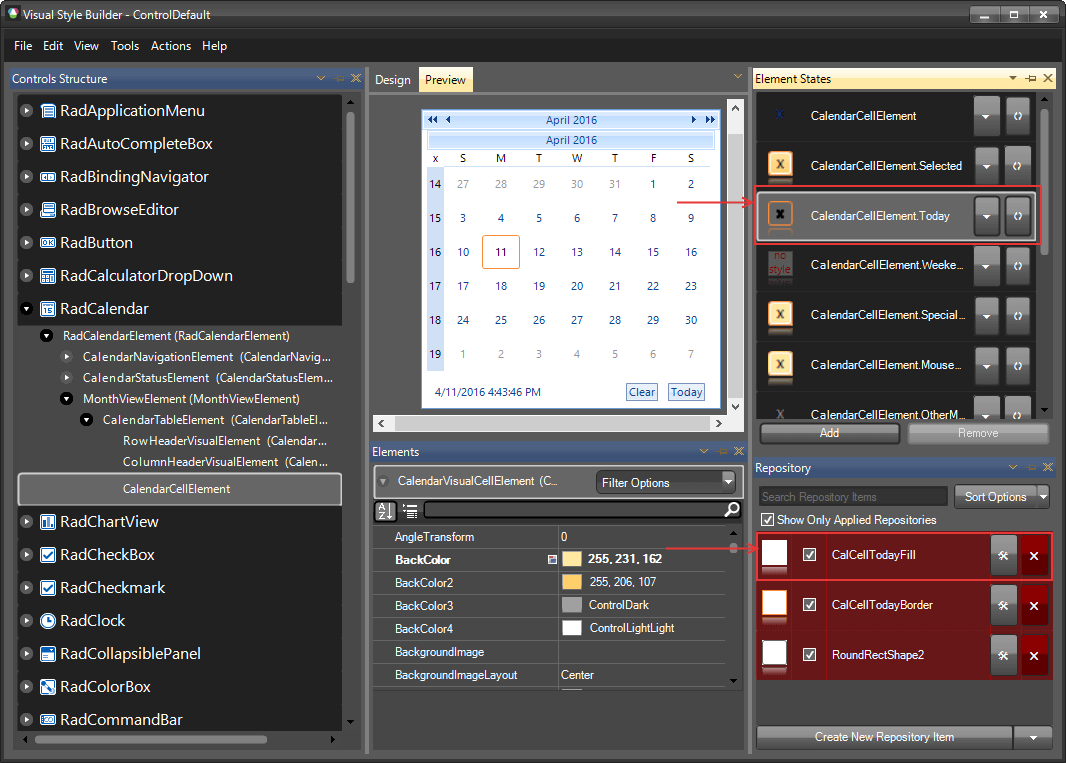The width and height of the screenshot is (1066, 763).
Task: Open the Sort Options dropdown
Action: (1001, 496)
